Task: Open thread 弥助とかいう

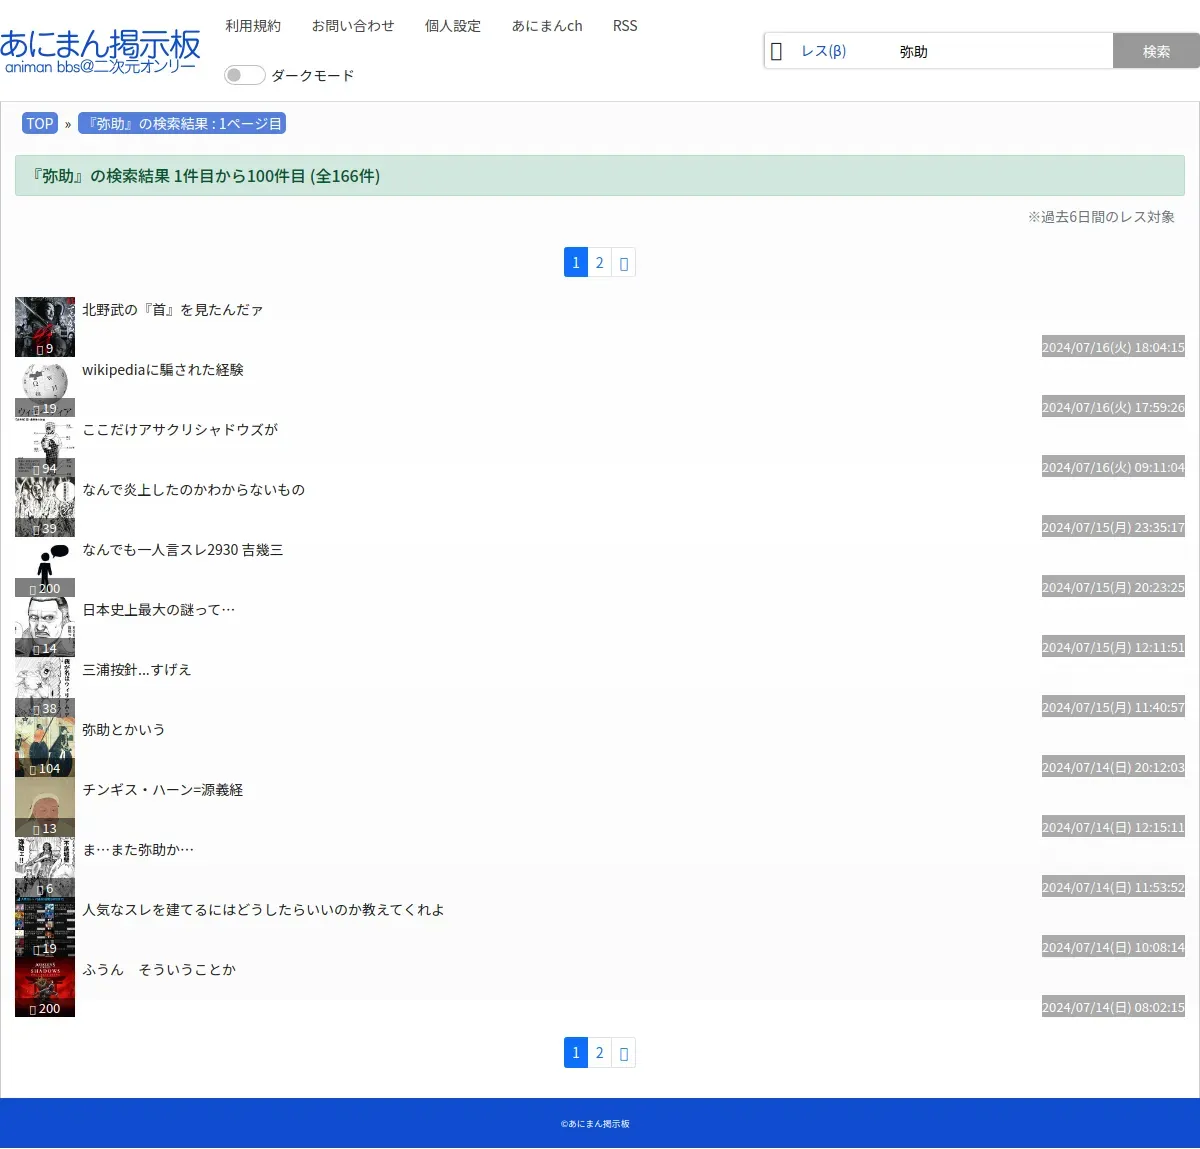Action: pyautogui.click(x=124, y=730)
